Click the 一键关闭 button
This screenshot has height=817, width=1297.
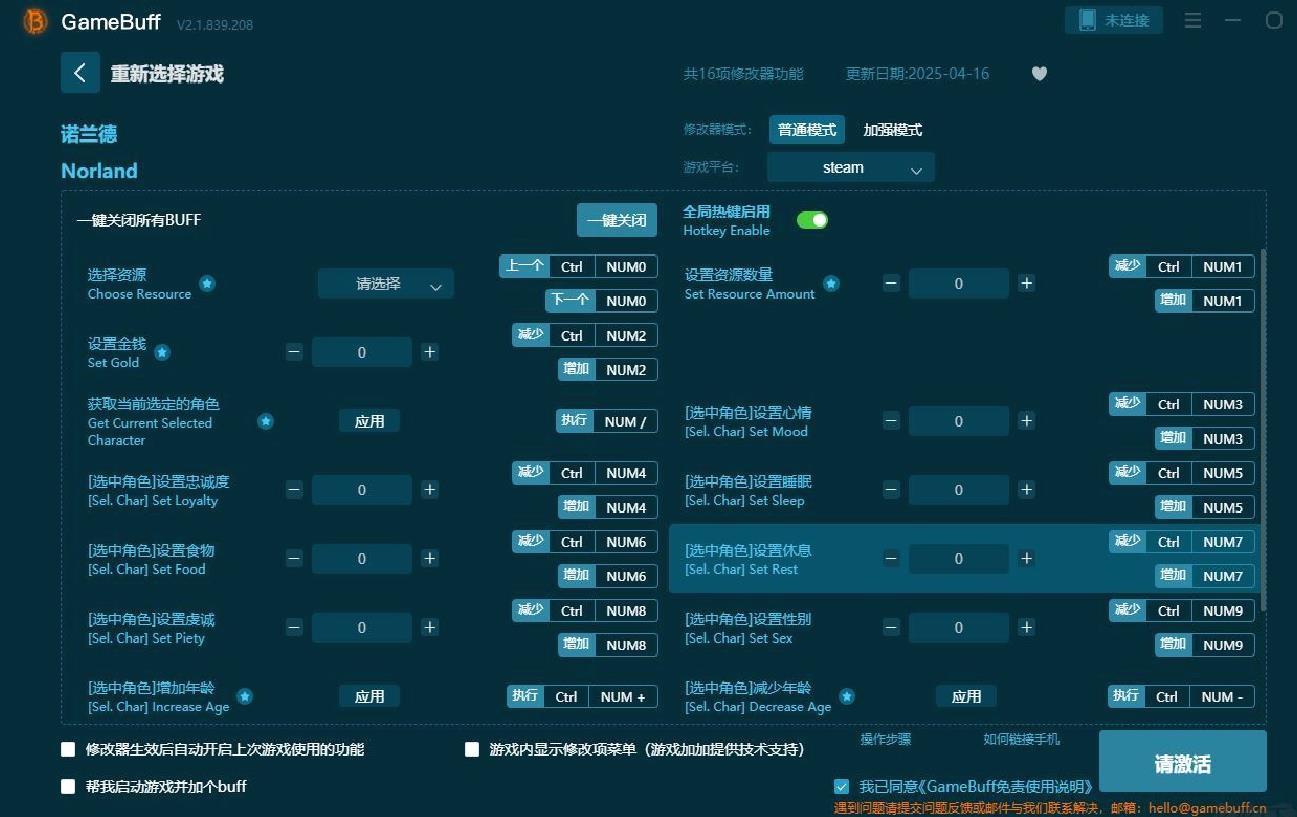tap(616, 220)
